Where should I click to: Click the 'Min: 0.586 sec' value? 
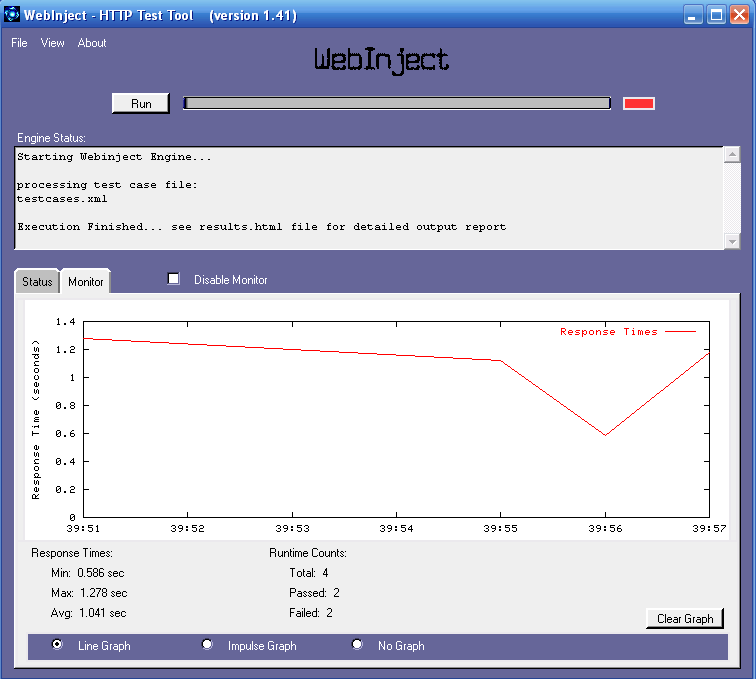(x=88, y=573)
